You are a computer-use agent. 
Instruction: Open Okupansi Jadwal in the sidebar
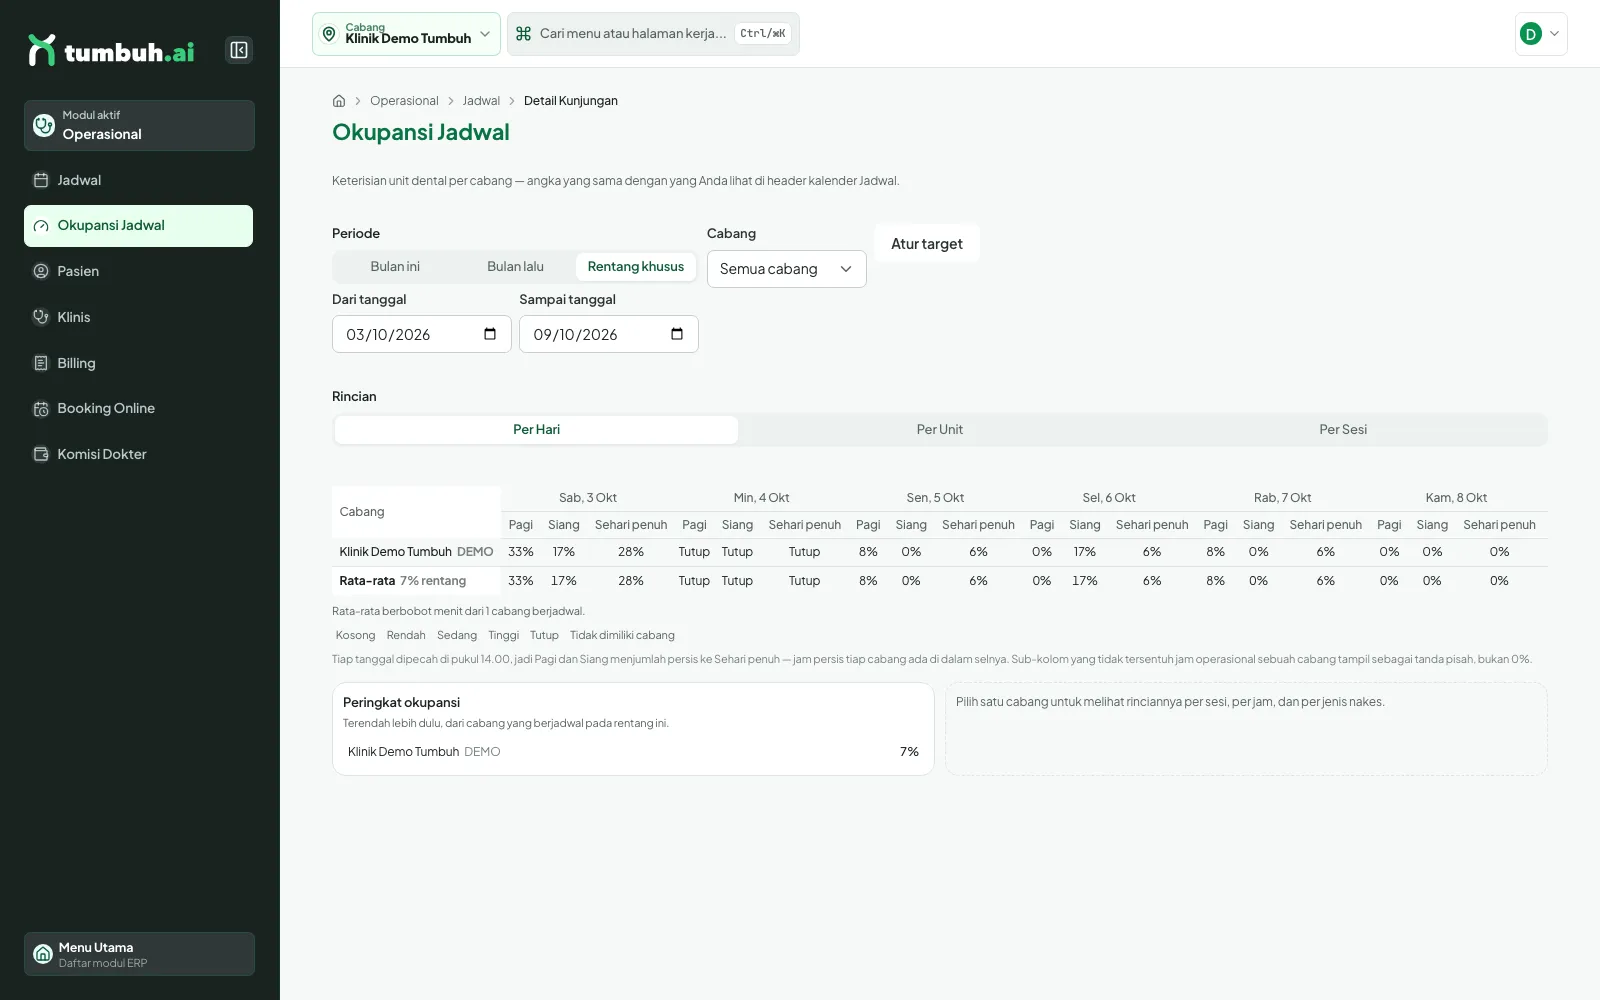pyautogui.click(x=138, y=226)
